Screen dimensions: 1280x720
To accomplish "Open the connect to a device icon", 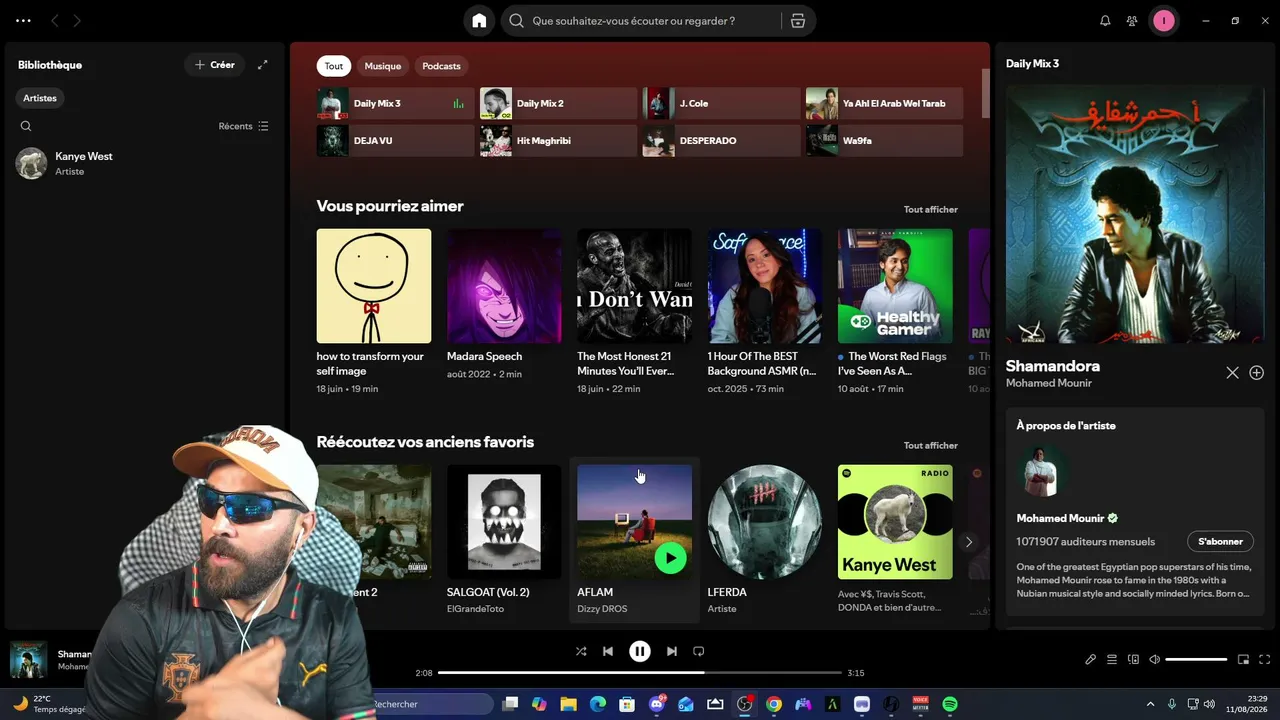I will click(1133, 659).
